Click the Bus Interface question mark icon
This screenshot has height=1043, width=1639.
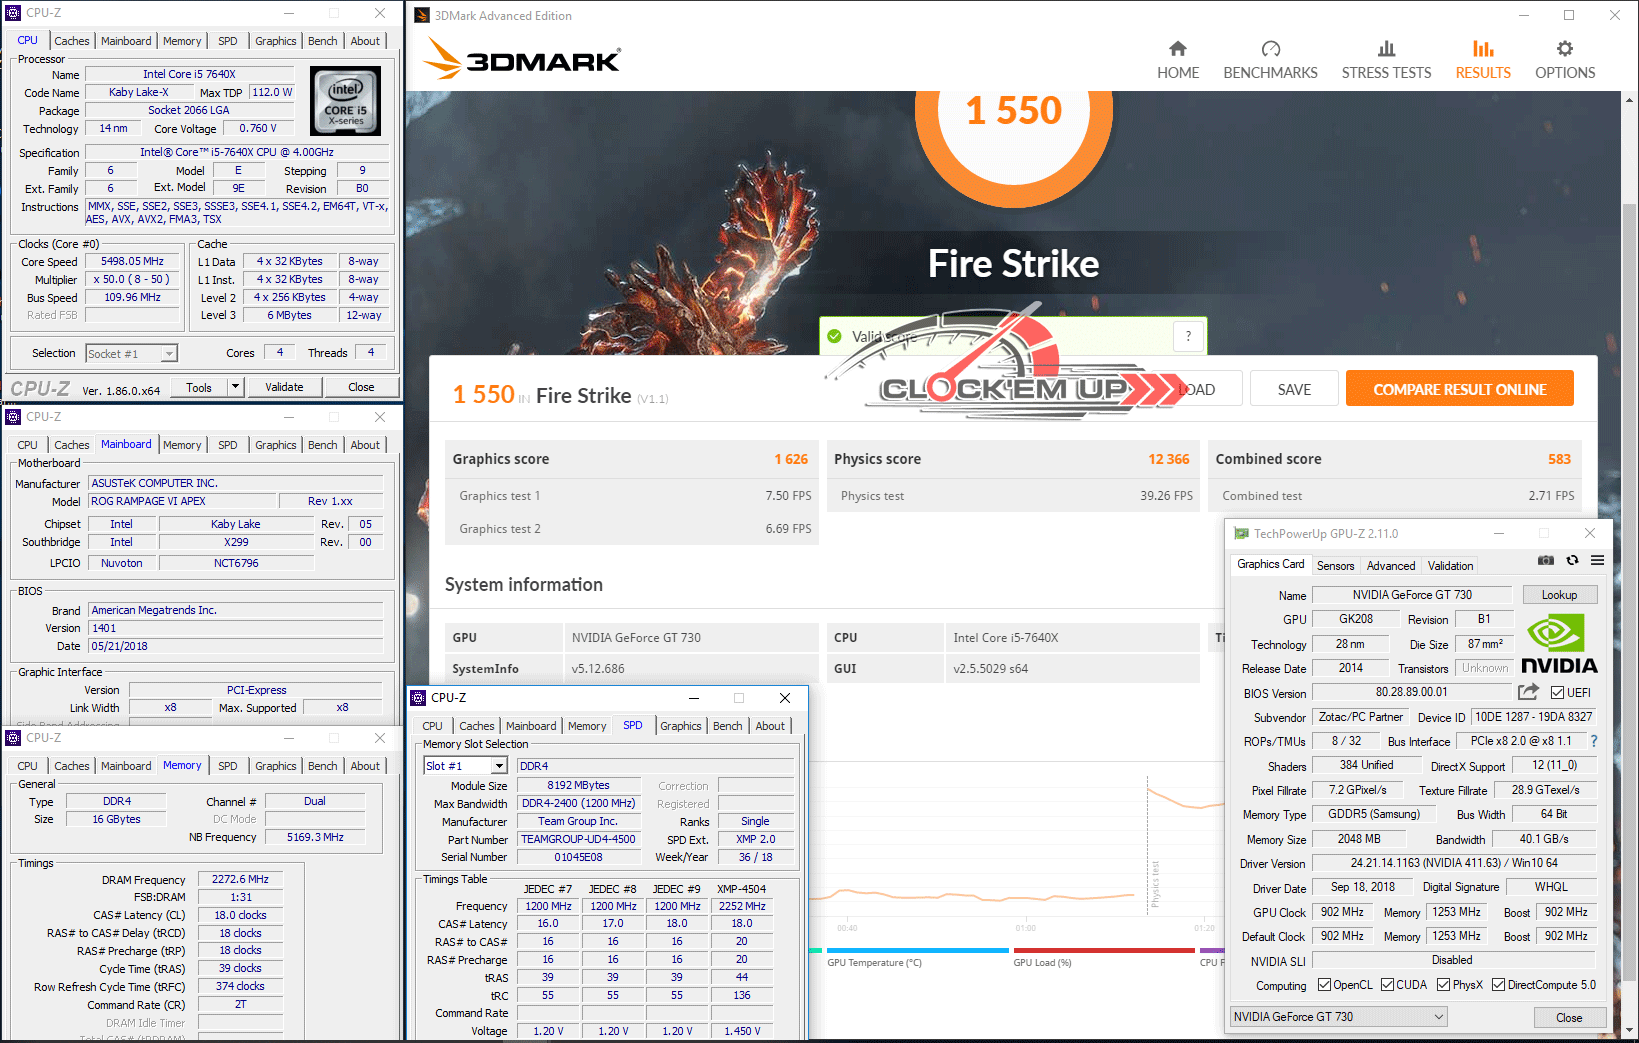[1594, 742]
